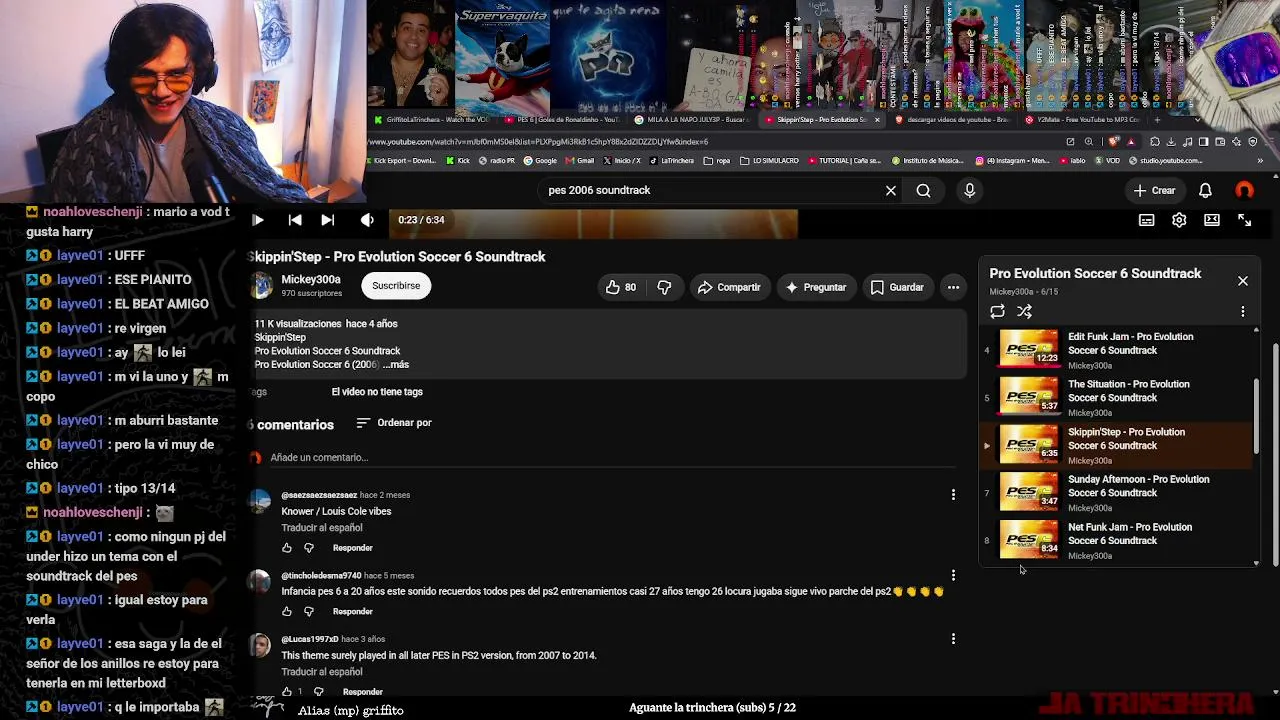Click the Preguntar button
1280x720 pixels.
(x=816, y=287)
